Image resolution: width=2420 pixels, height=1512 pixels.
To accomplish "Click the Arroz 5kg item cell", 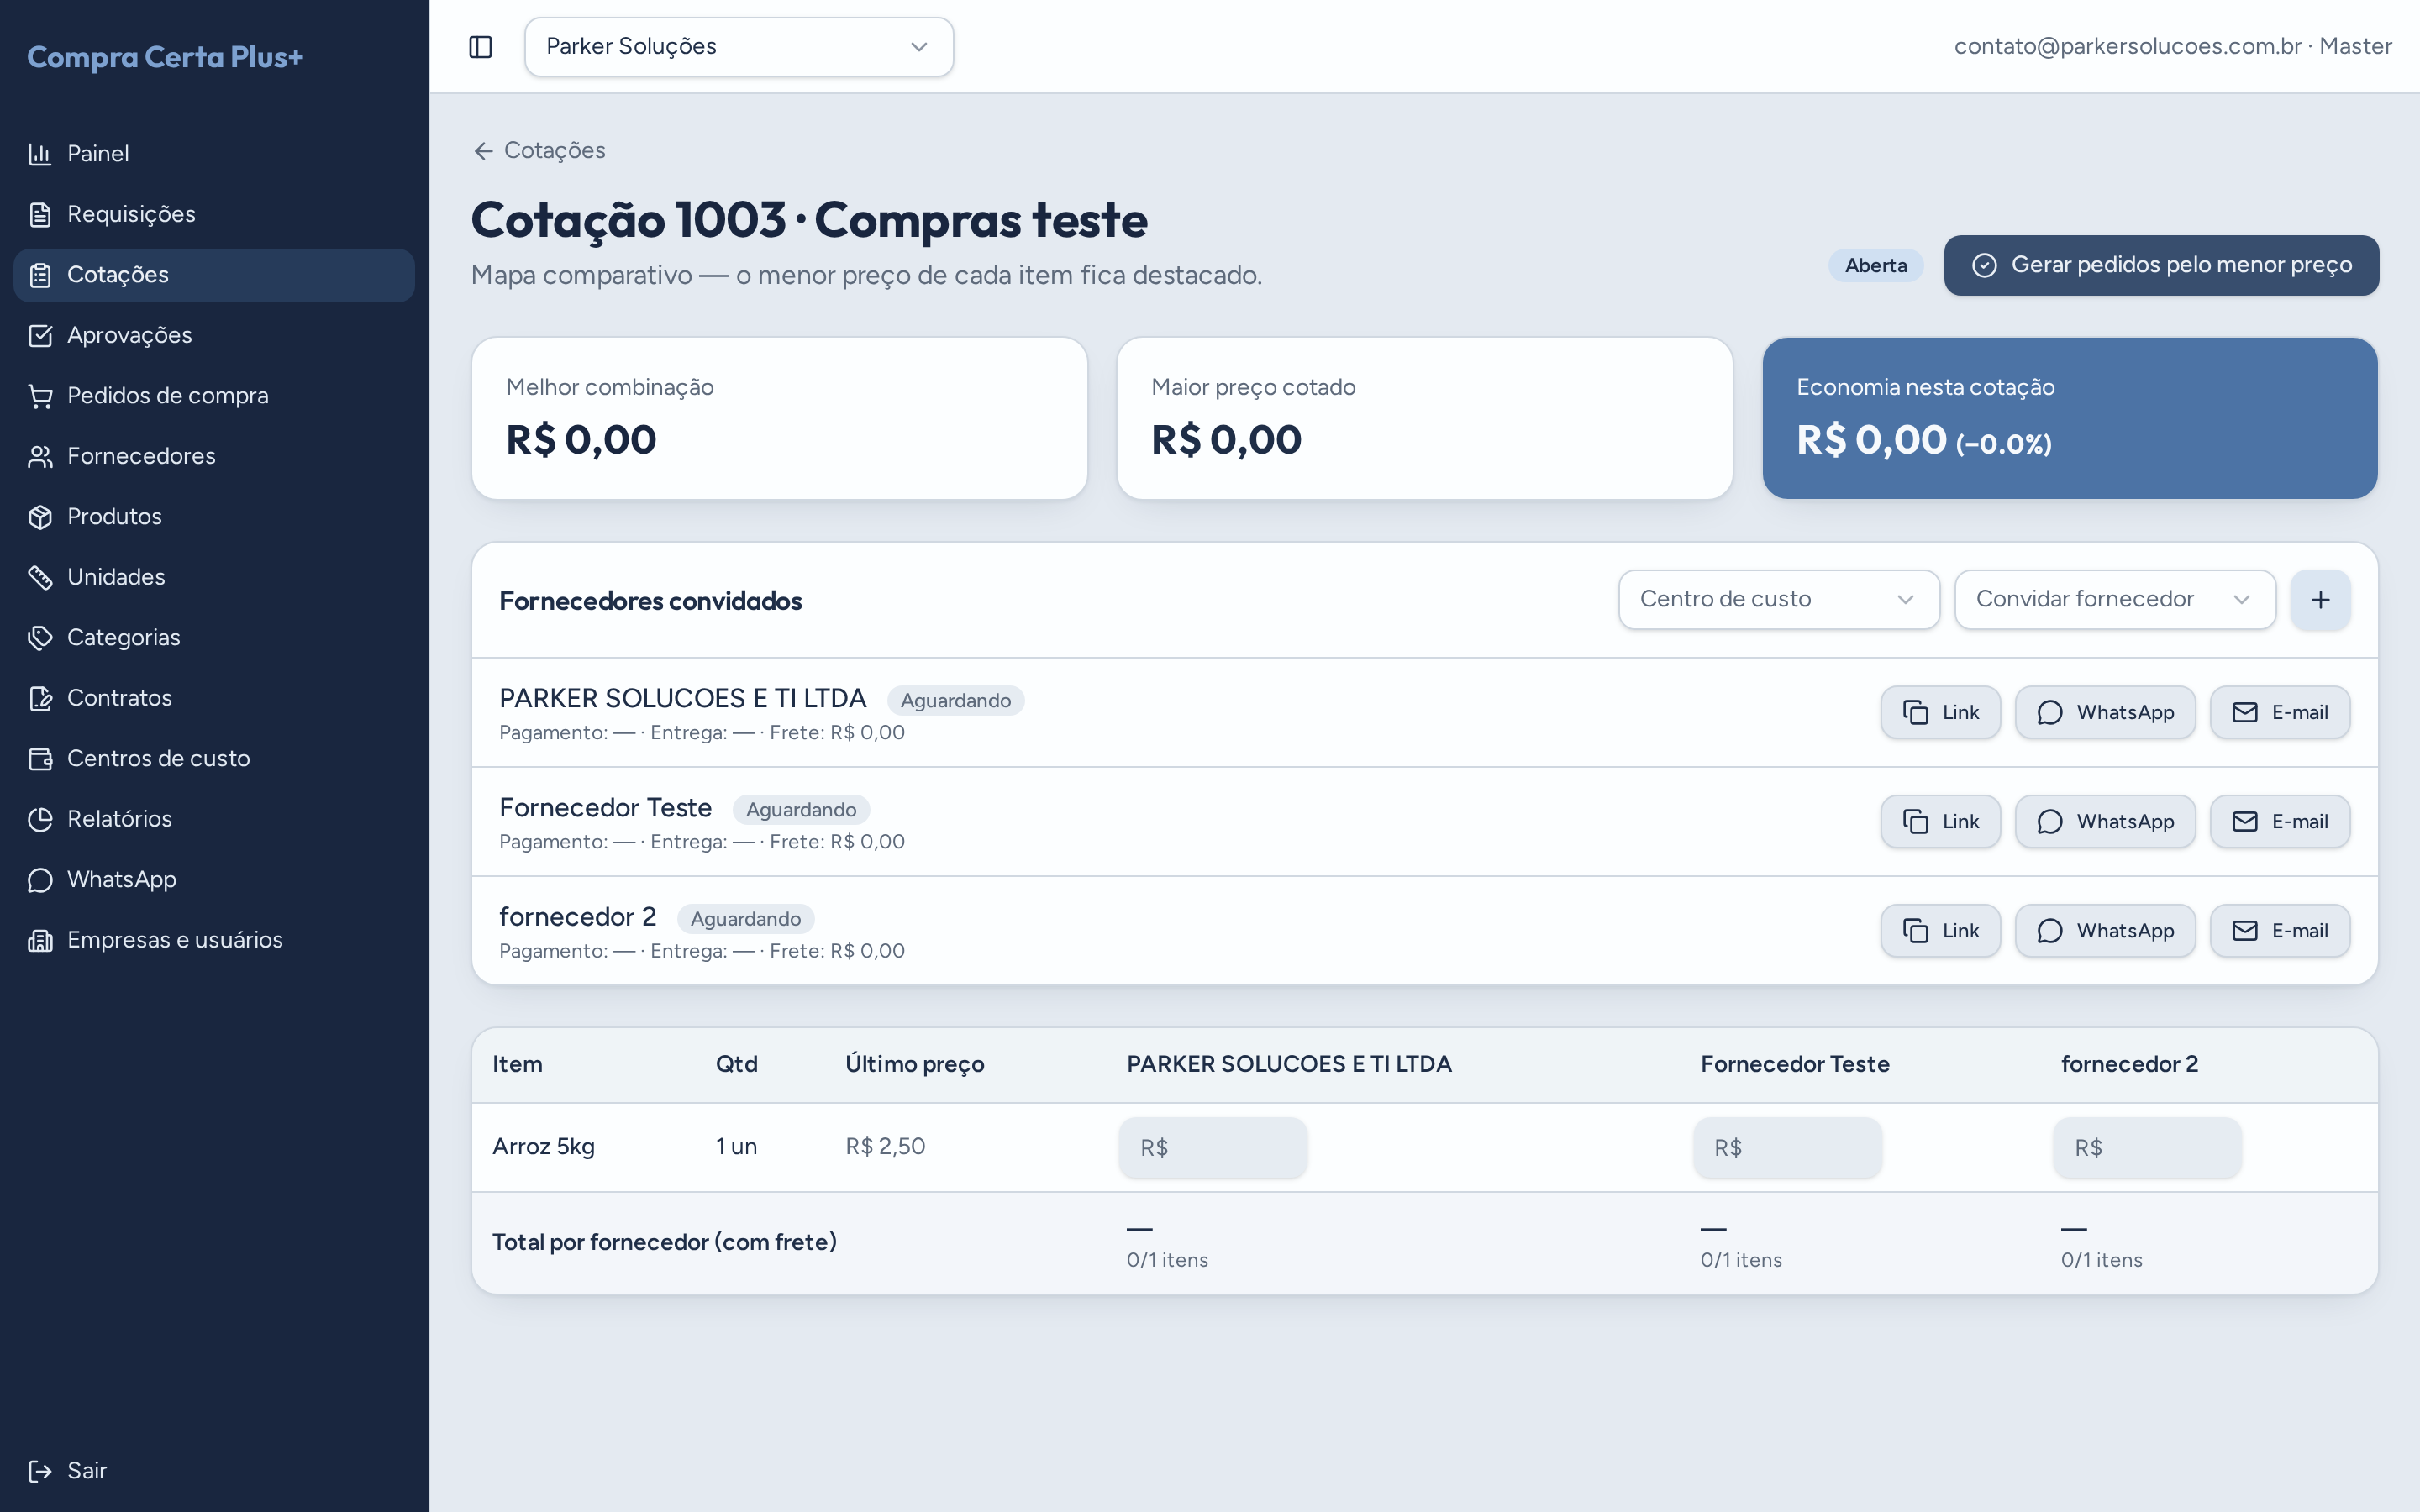I will point(543,1147).
